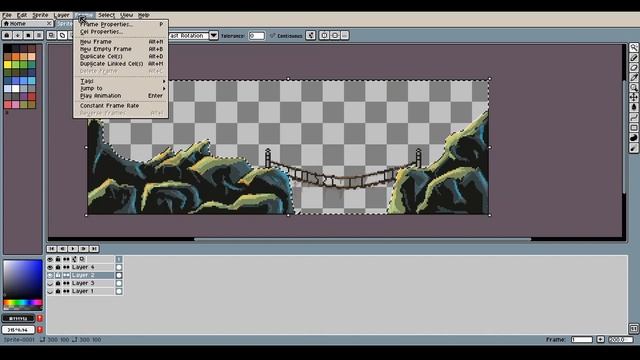
Task: Toggle lock on Layer 4
Action: [x=58, y=267]
